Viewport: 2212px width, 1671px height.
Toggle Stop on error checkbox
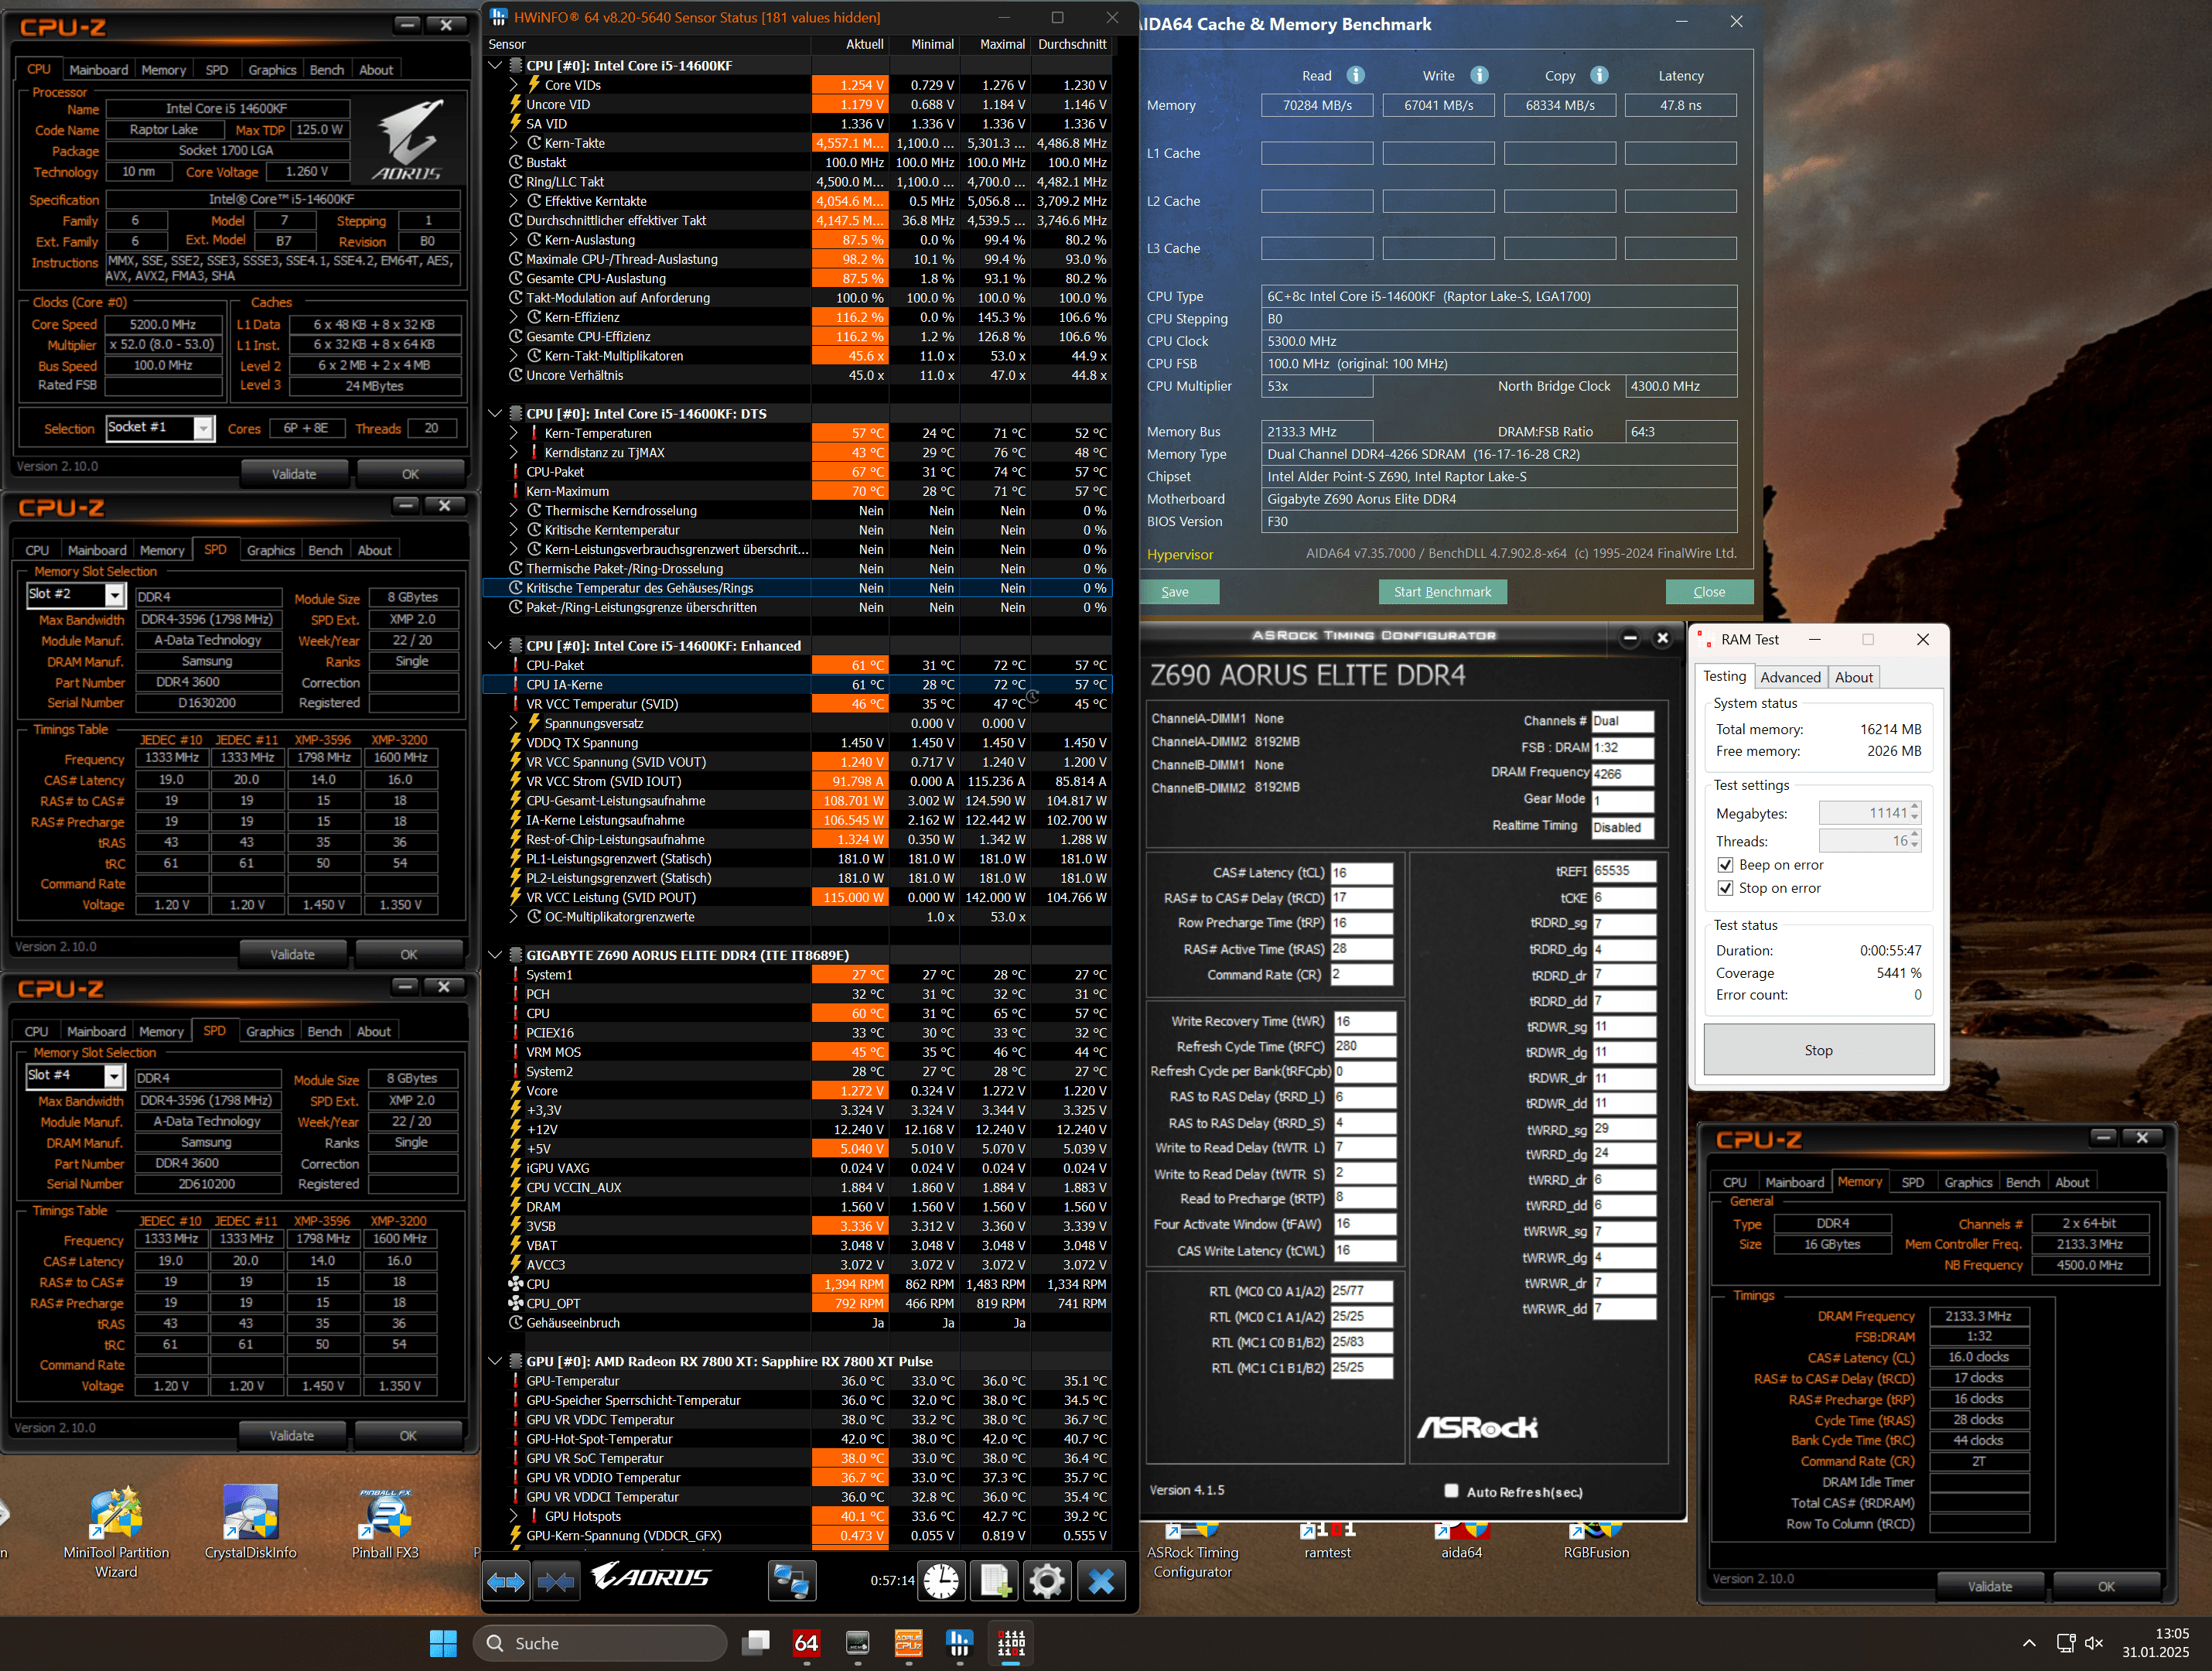[1725, 888]
